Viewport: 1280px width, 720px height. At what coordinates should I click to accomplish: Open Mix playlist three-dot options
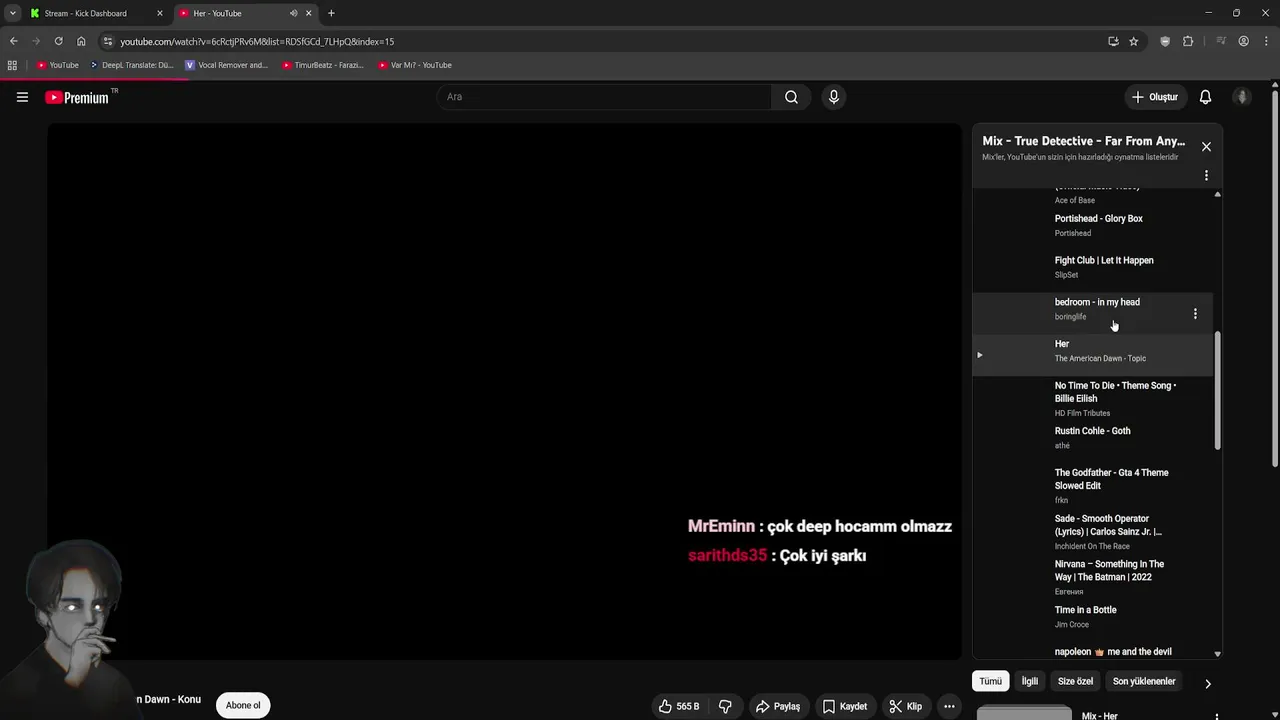(x=1206, y=176)
